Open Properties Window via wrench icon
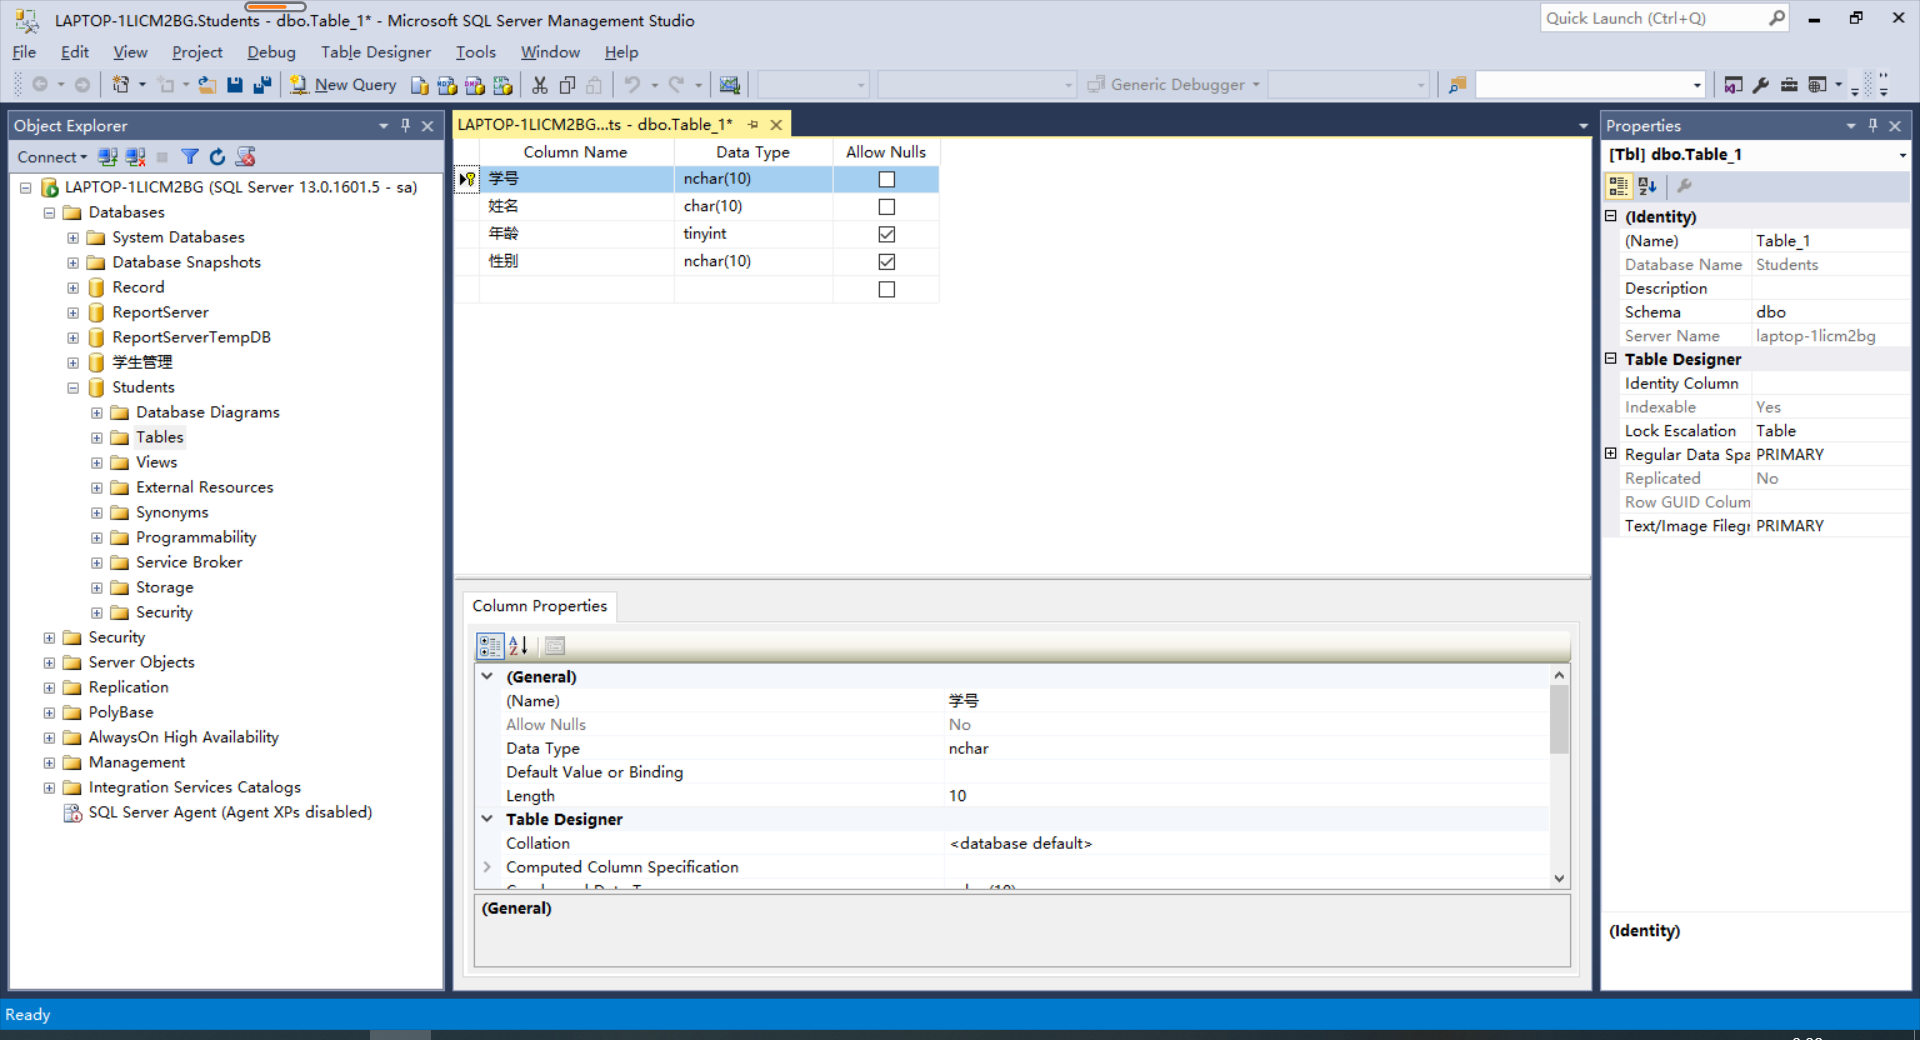The height and width of the screenshot is (1040, 1920). 1761,85
